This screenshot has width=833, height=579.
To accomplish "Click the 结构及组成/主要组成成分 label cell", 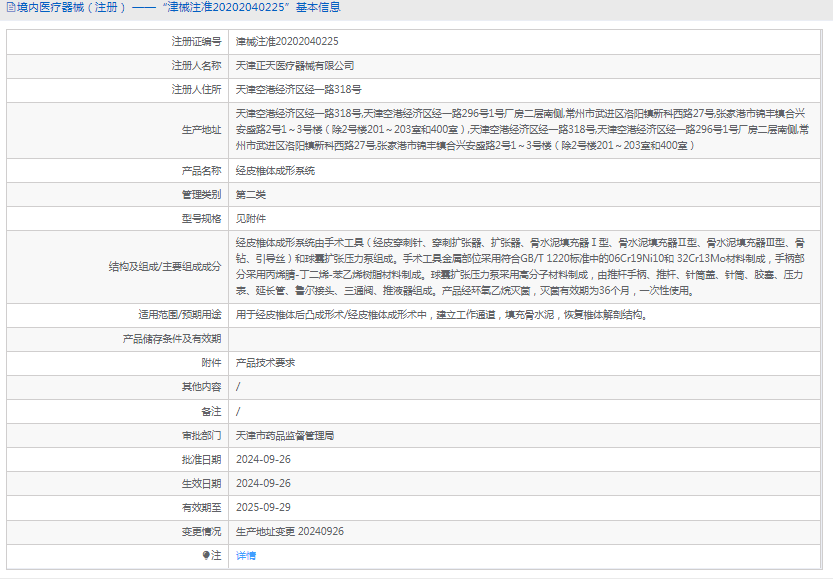I will 118,267.
